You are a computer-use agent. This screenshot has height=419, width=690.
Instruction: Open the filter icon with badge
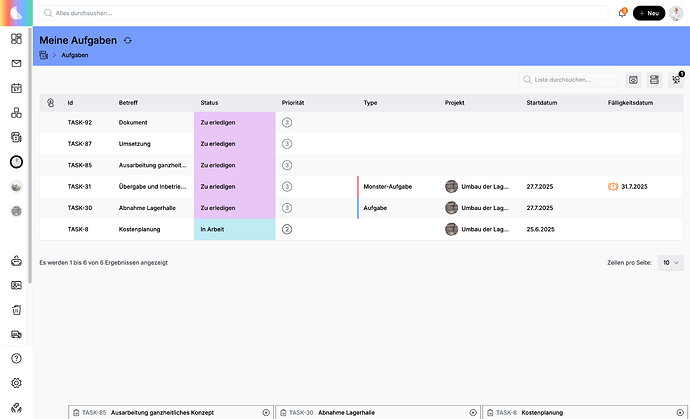tap(677, 79)
